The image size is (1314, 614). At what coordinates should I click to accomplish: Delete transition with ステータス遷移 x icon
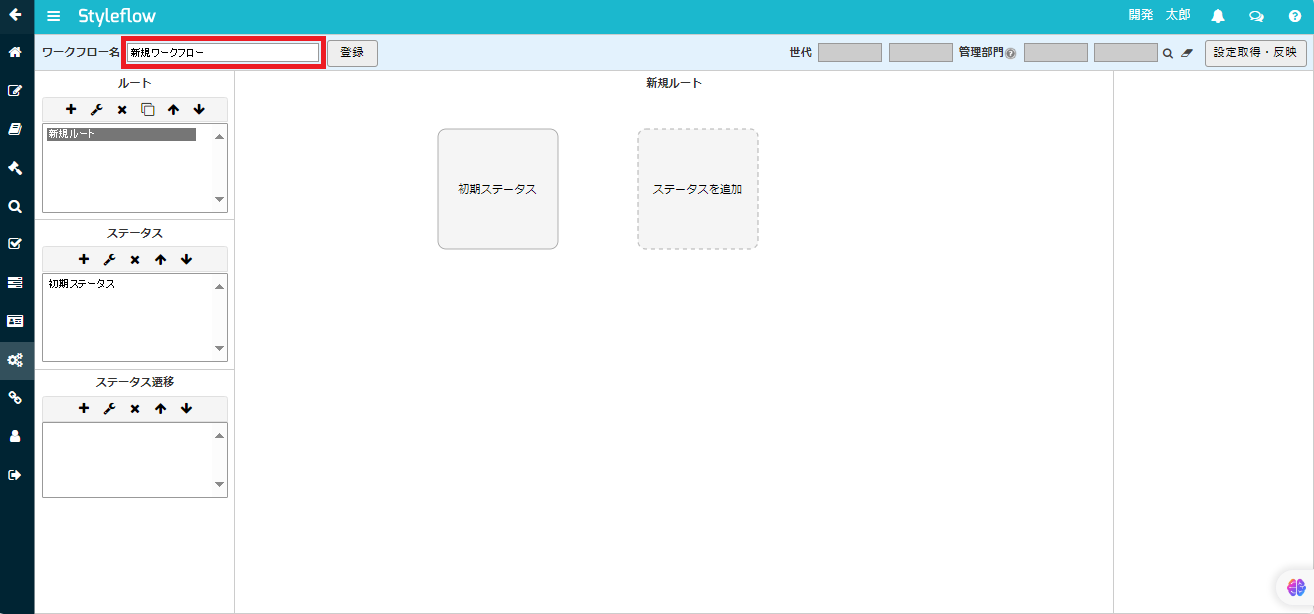pos(135,408)
